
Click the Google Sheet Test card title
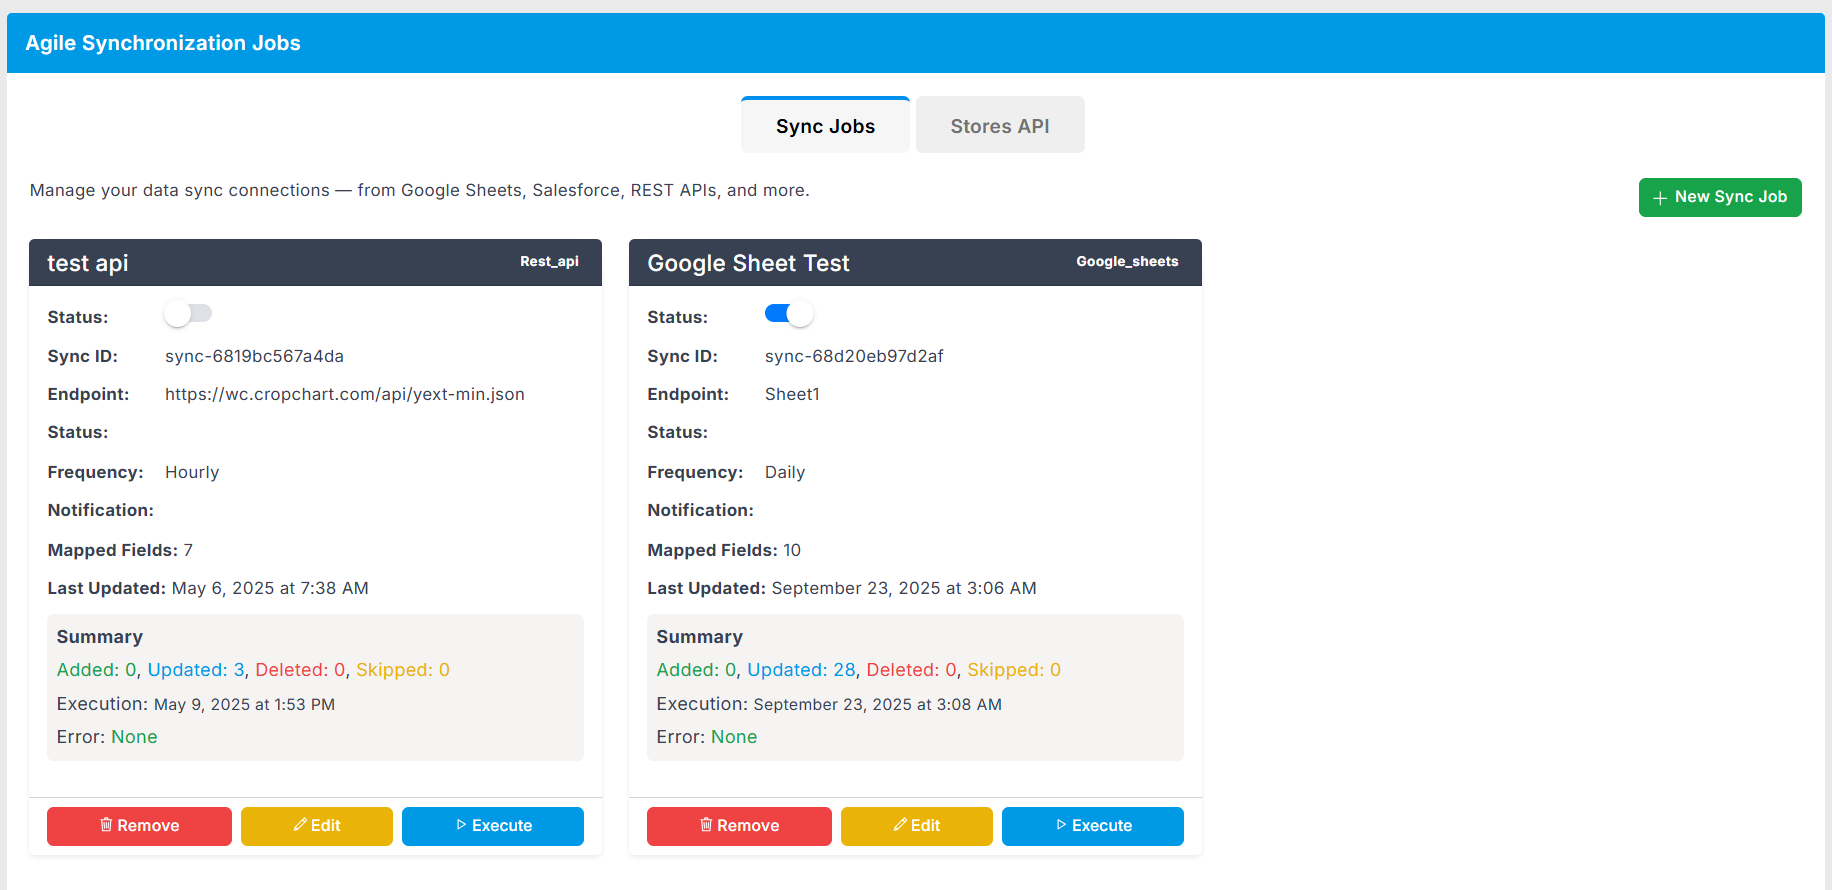click(748, 263)
